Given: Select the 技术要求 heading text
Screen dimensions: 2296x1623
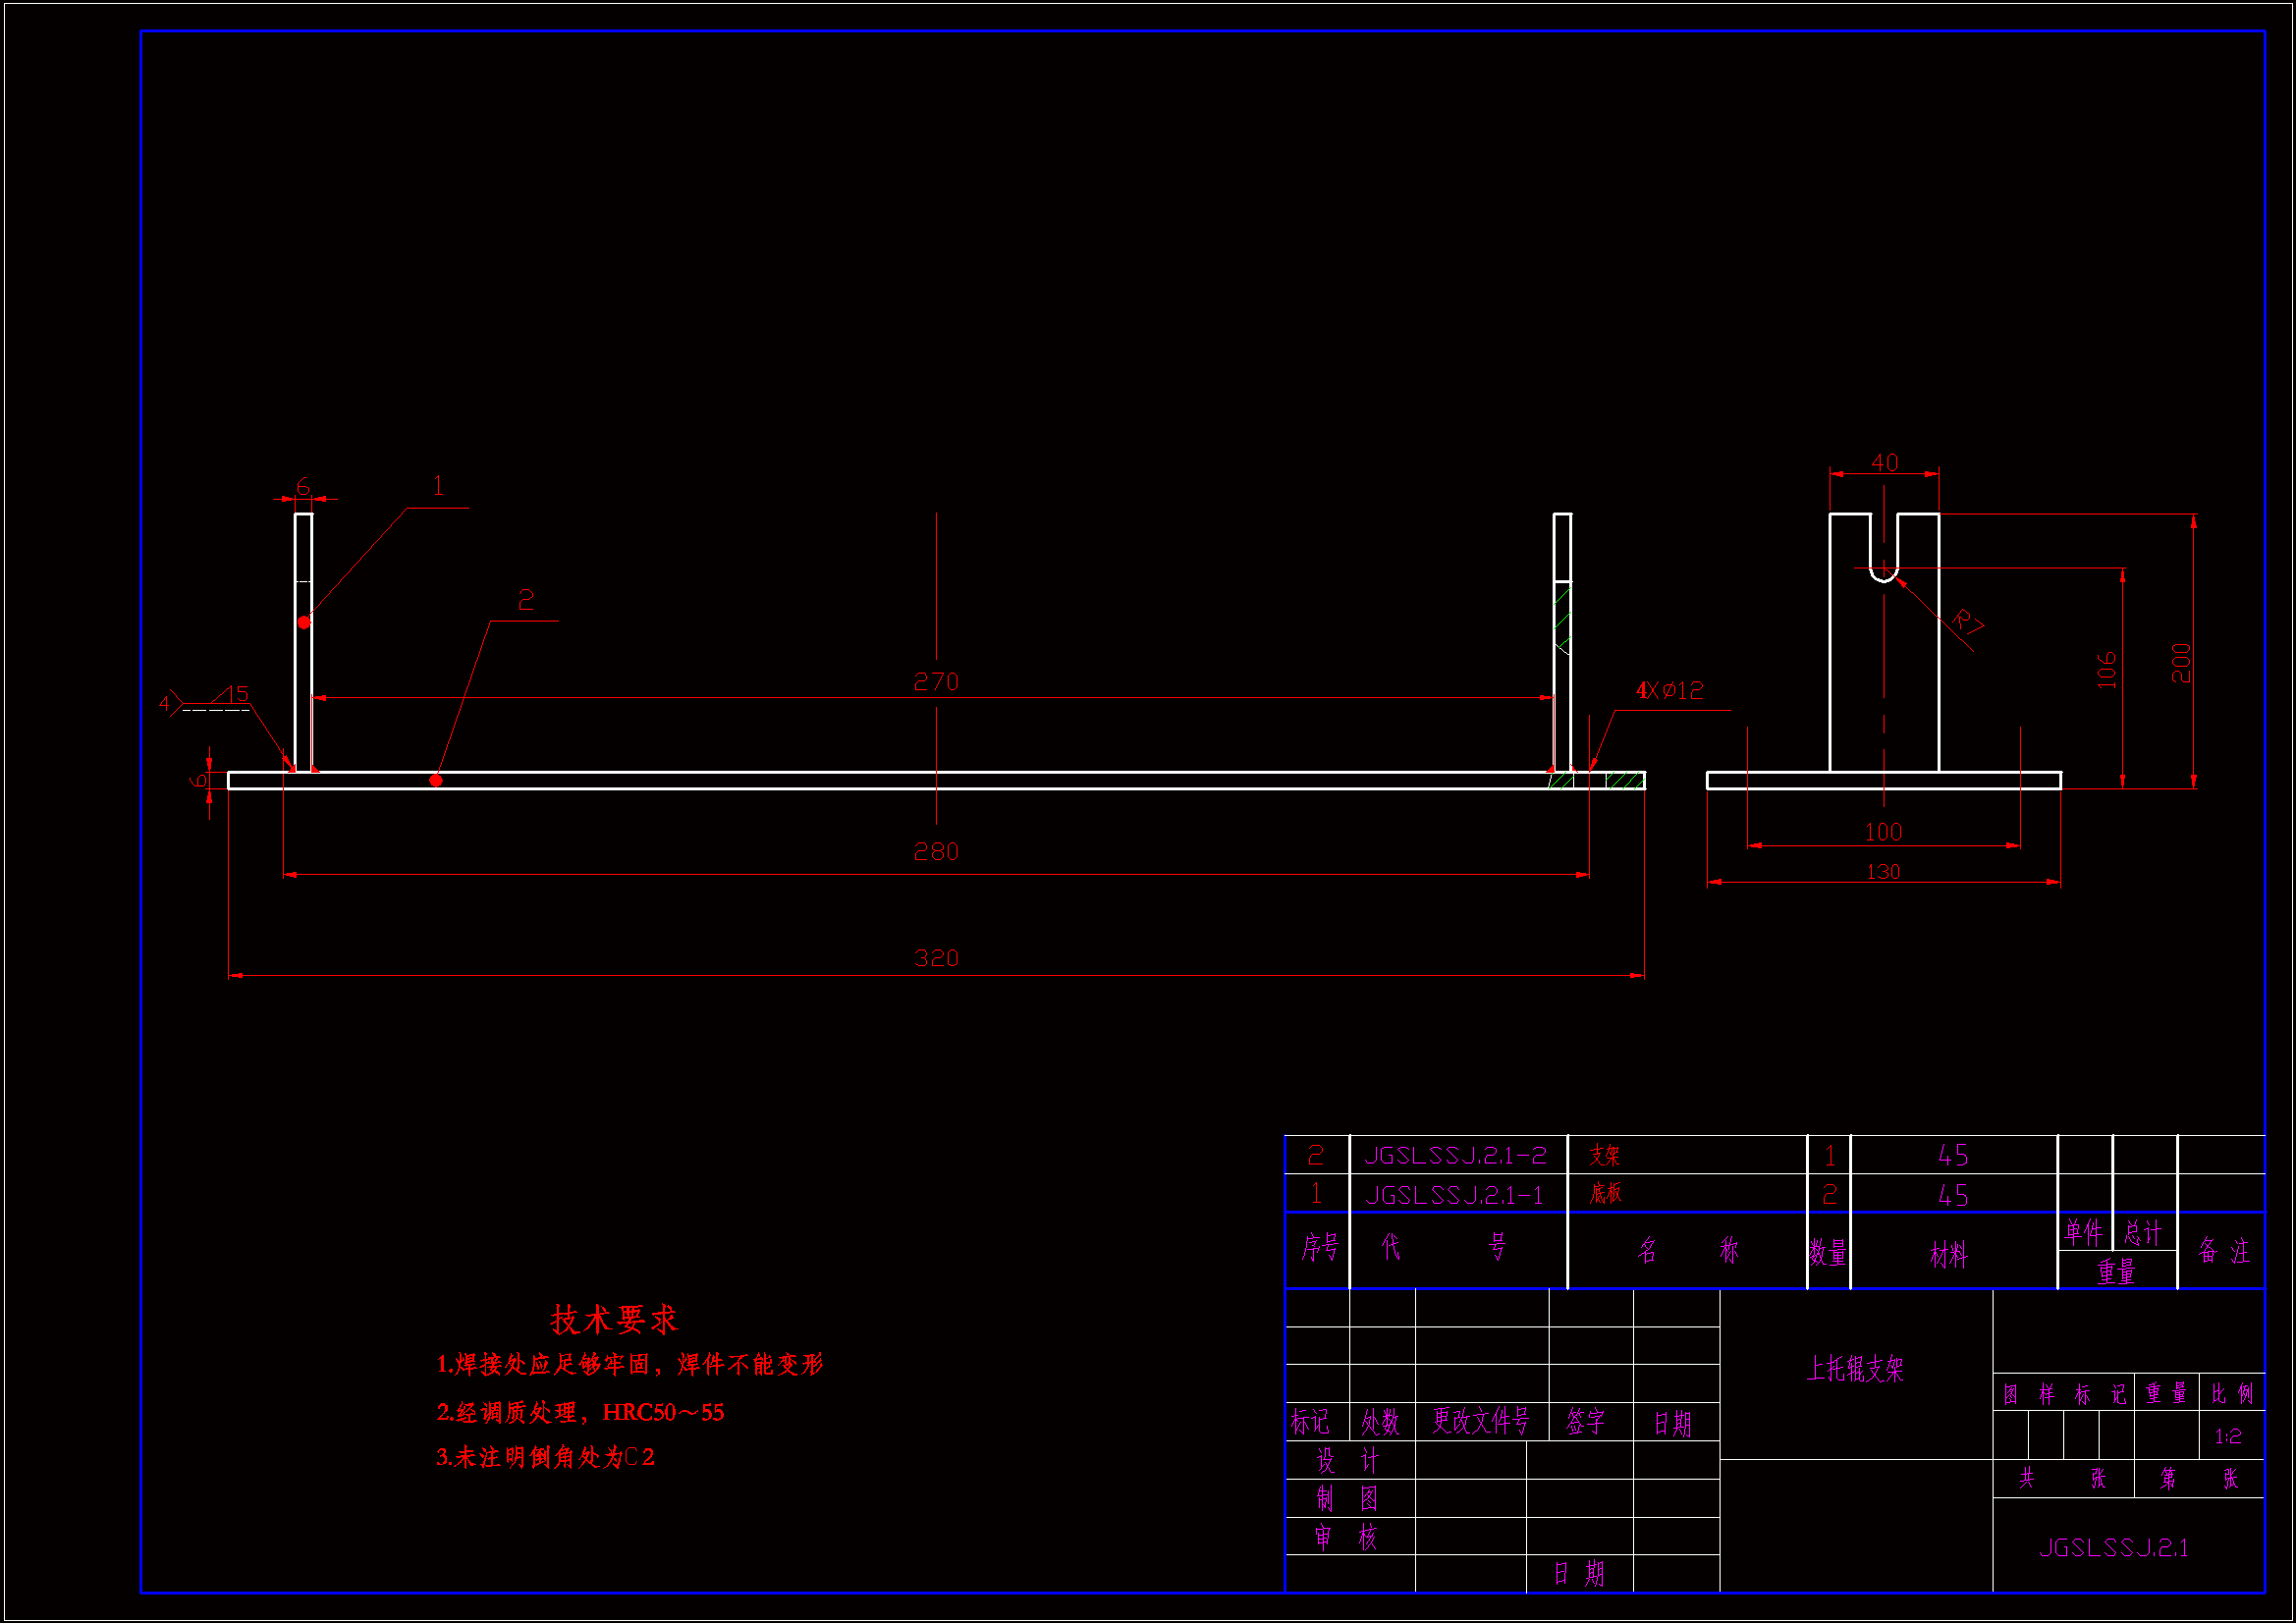Looking at the screenshot, I should click(x=614, y=1320).
